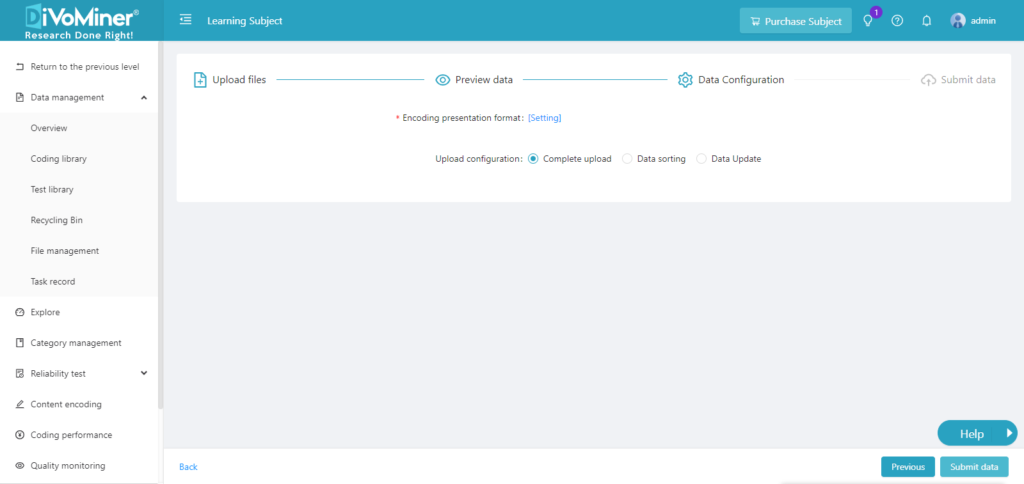This screenshot has height=484, width=1024.
Task: Expand the Reliability test section chevron
Action: point(144,373)
